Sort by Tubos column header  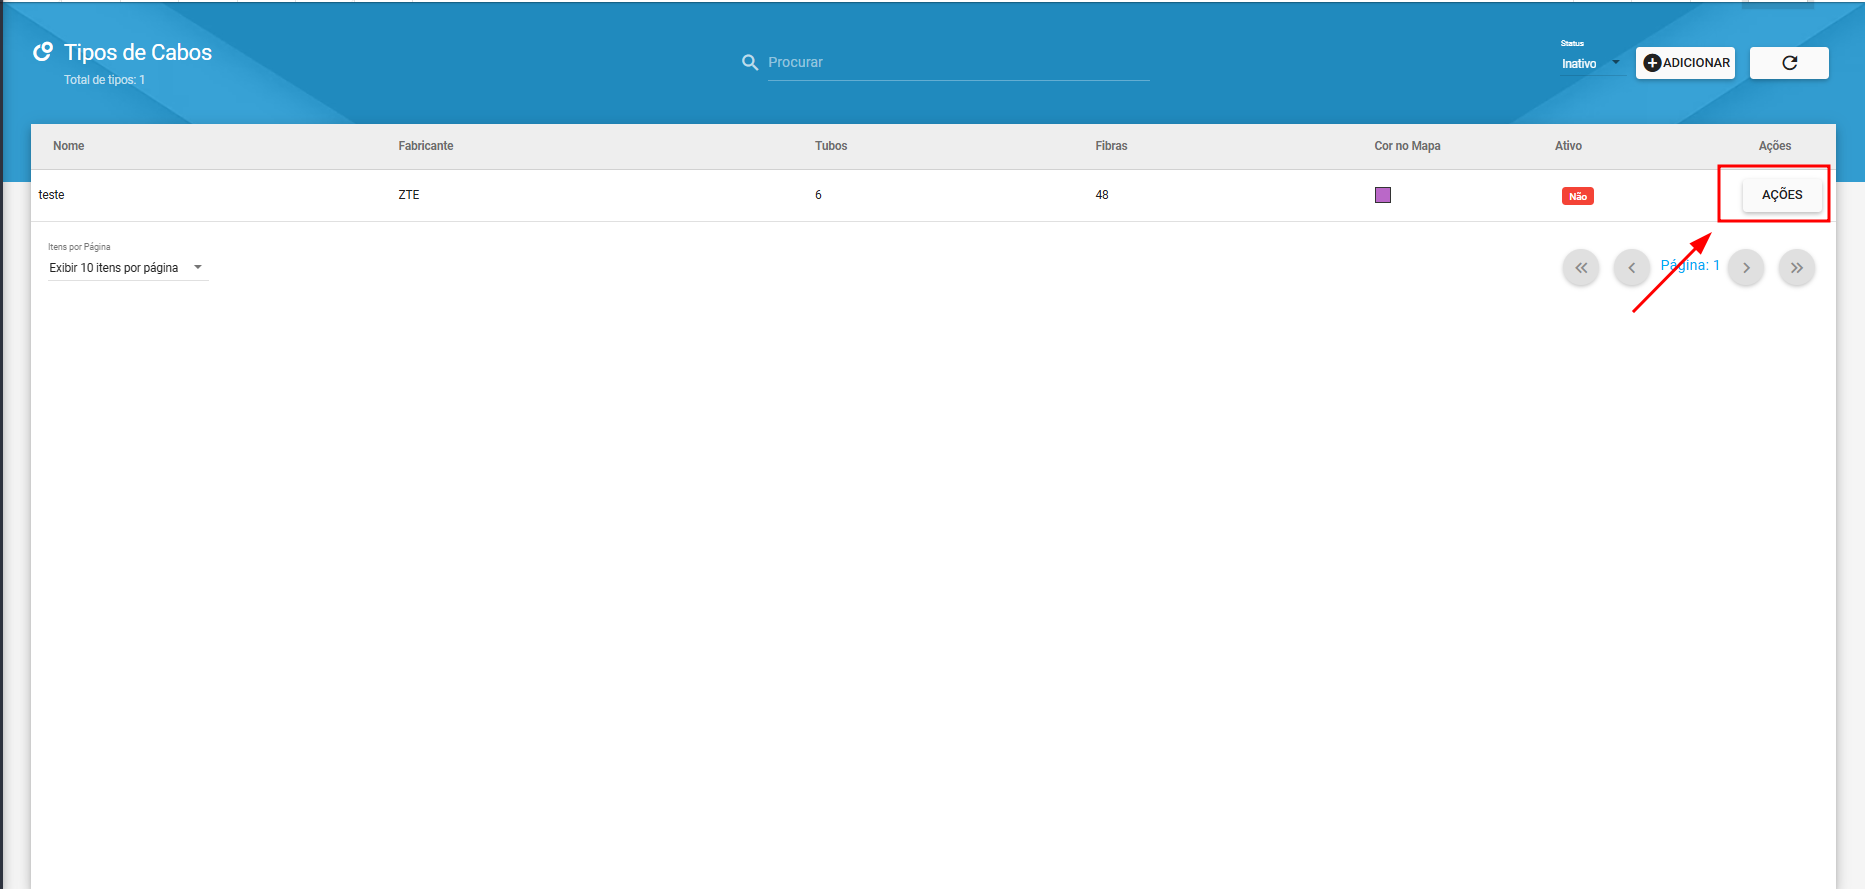(x=830, y=146)
